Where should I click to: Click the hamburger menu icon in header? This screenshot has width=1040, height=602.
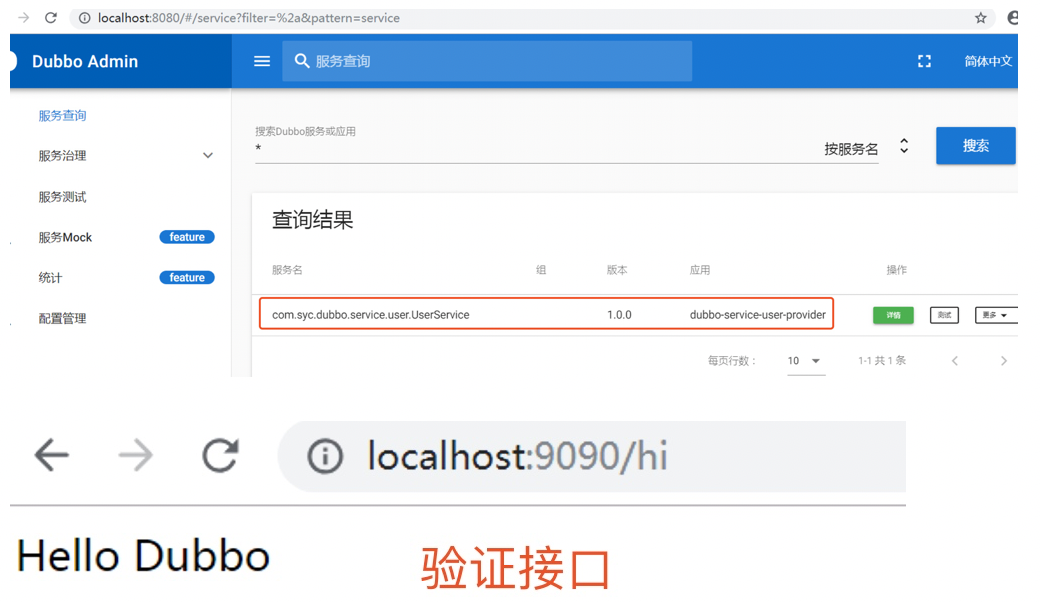pos(262,61)
